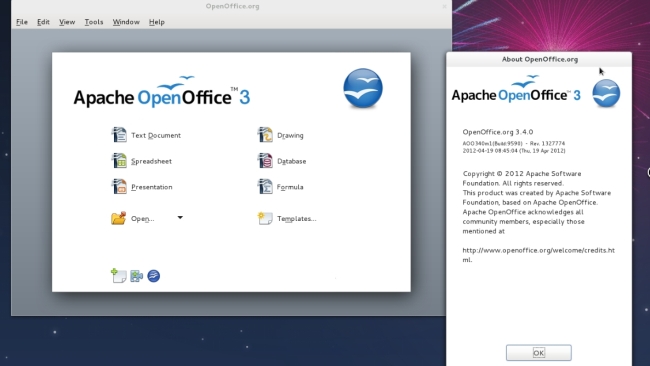Click the Spreadsheet icon
Image resolution: width=650 pixels, height=366 pixels.
(x=119, y=160)
